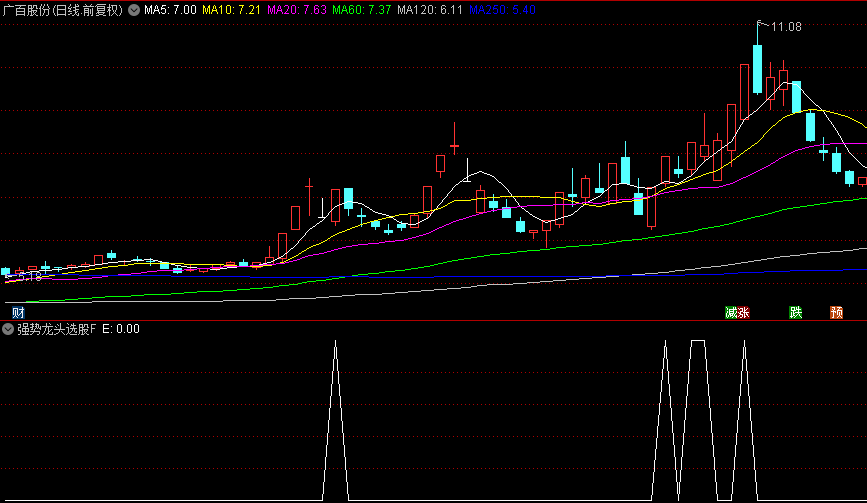
Task: Click the flat-topped signal spike in the indicator panel
Action: click(x=697, y=343)
